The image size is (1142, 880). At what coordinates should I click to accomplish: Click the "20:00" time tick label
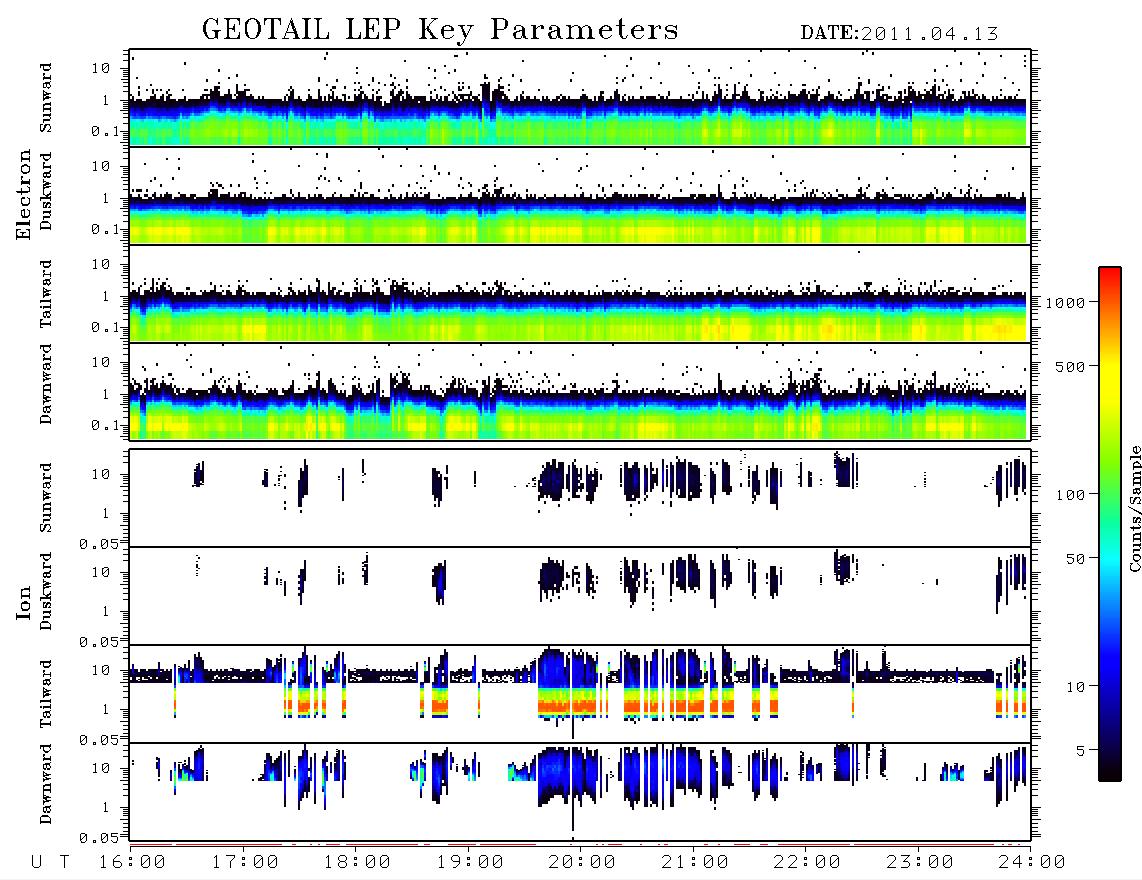coord(582,863)
